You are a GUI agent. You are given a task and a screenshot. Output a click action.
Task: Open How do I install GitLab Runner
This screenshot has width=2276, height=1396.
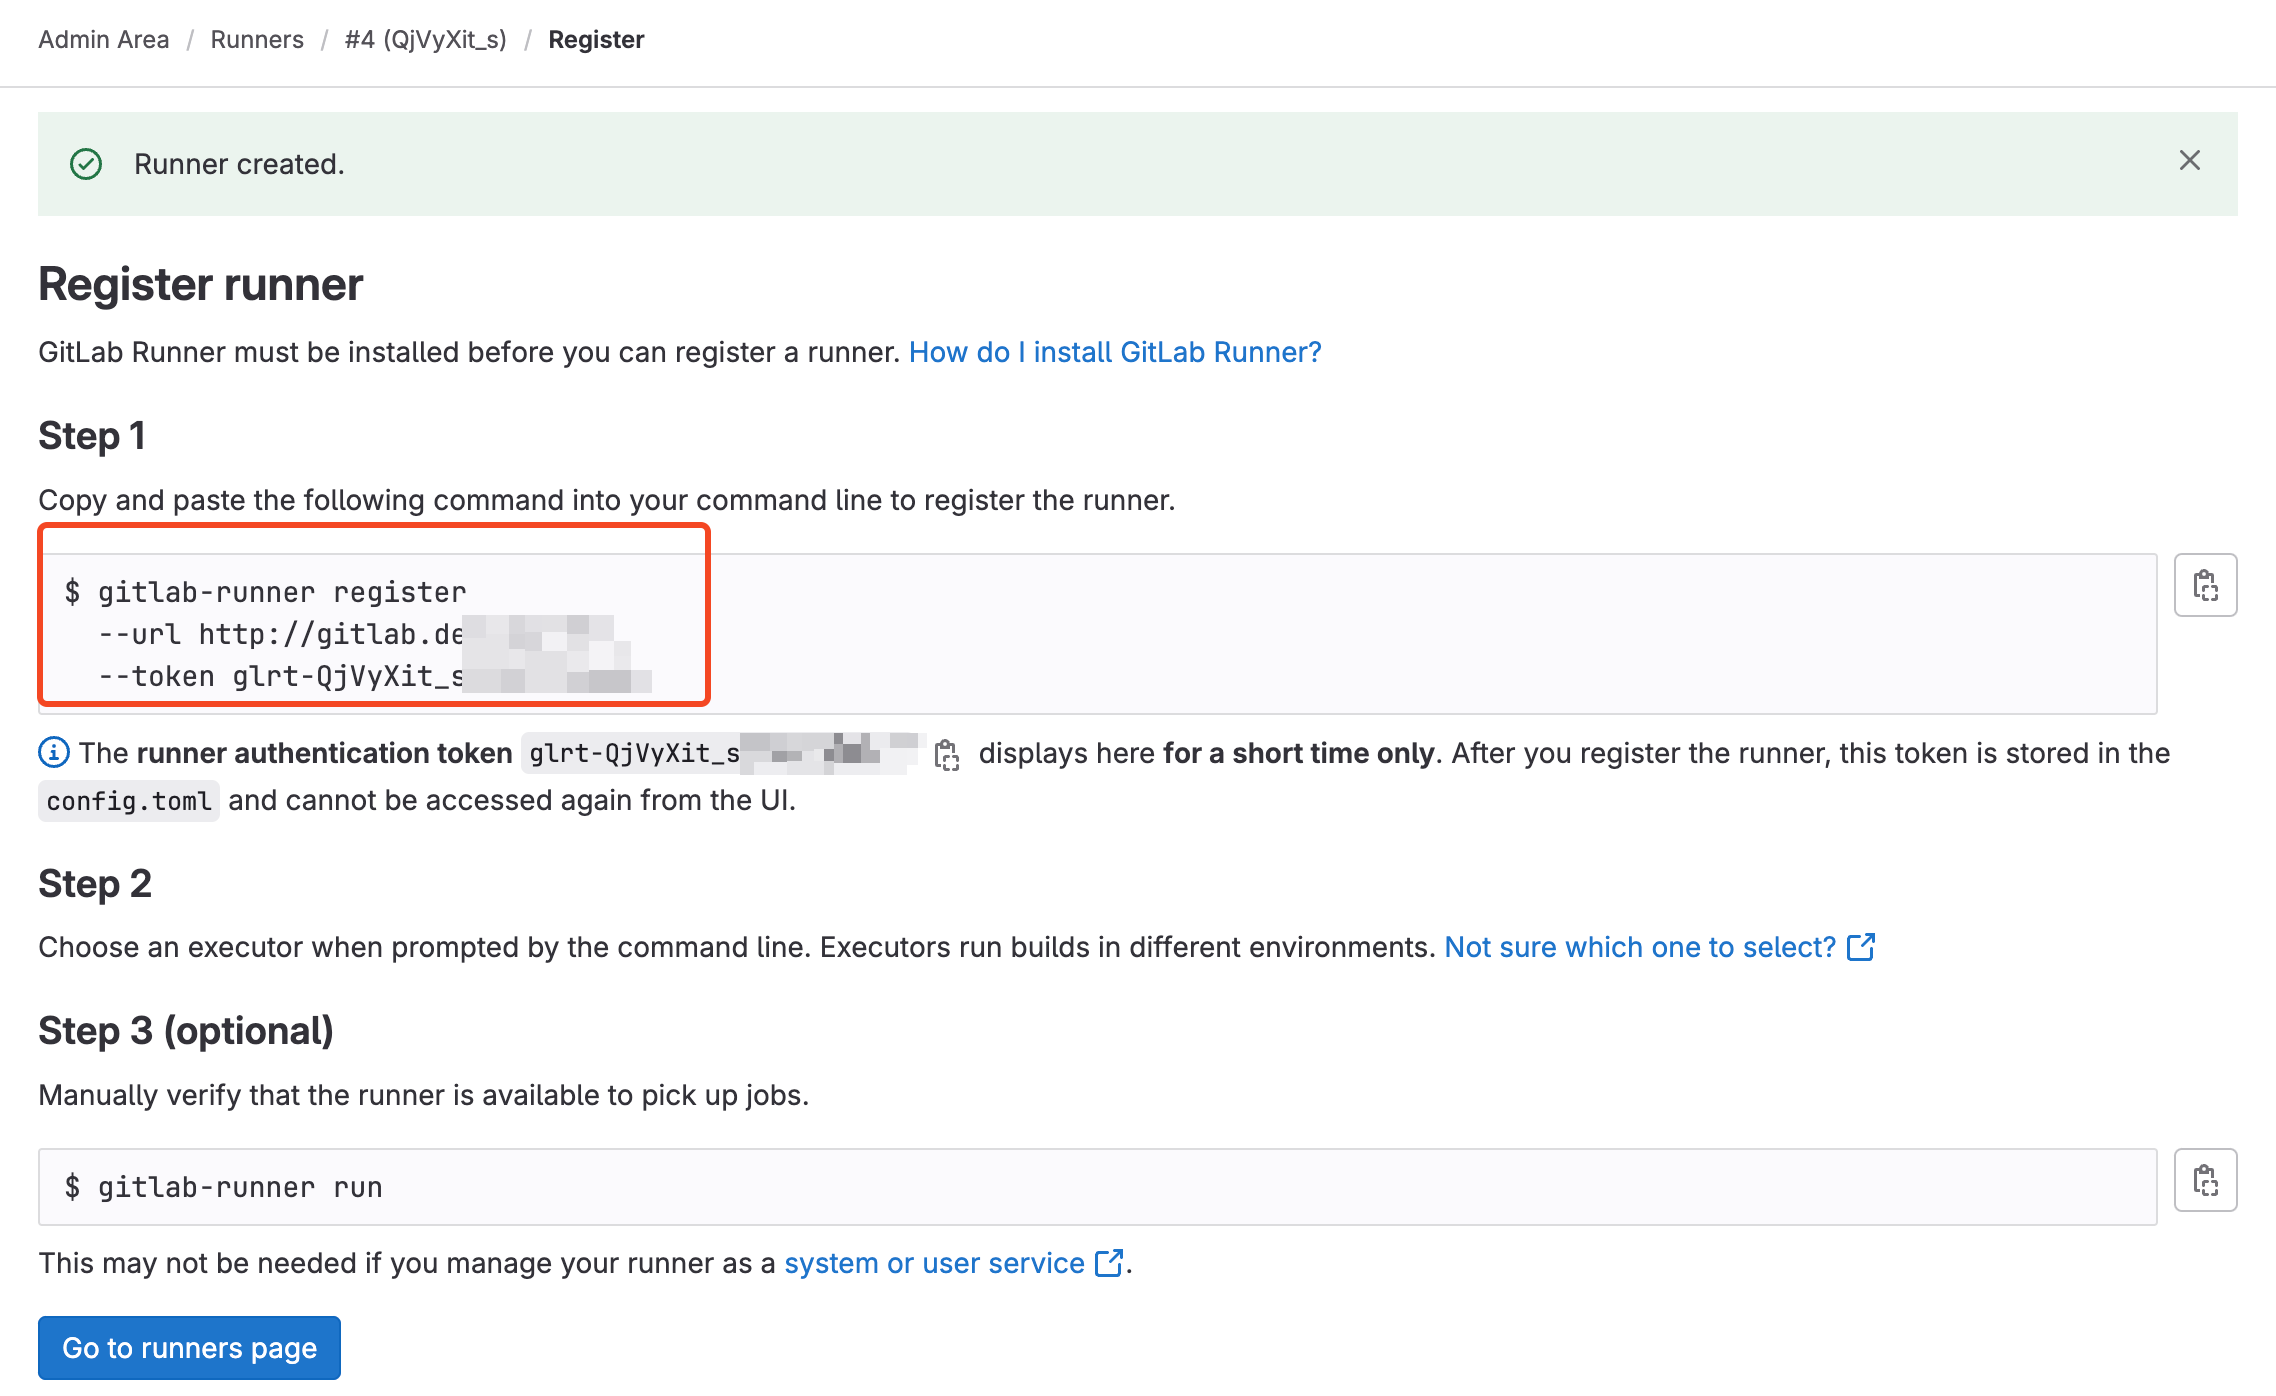[1115, 352]
